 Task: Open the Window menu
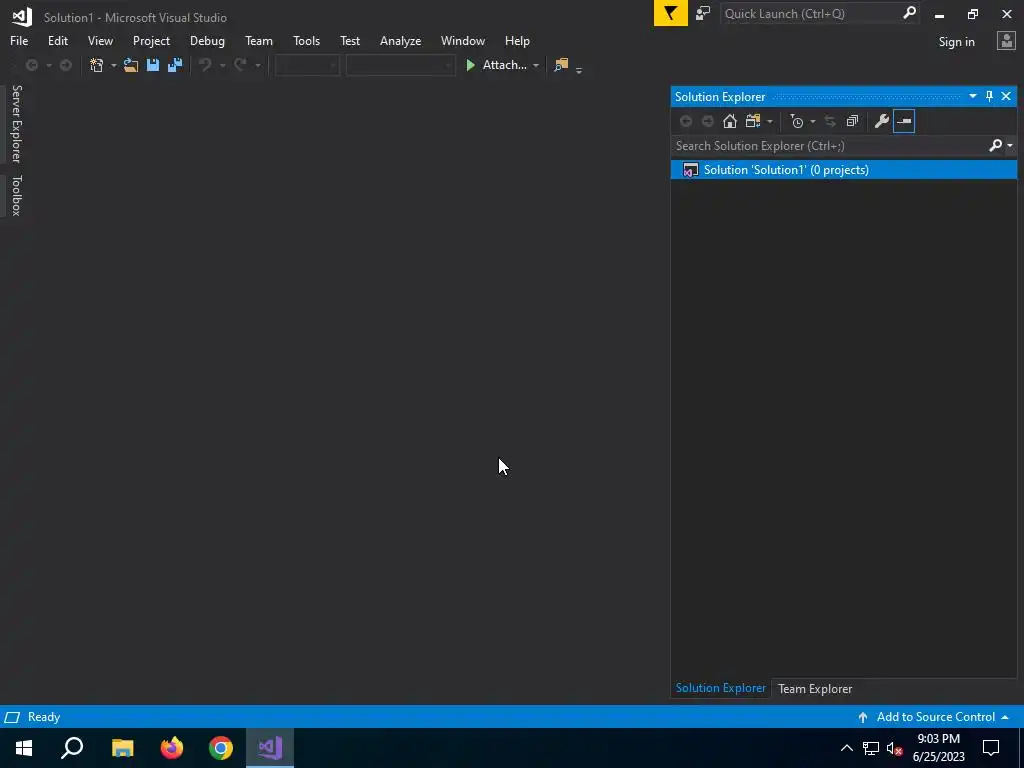462,40
